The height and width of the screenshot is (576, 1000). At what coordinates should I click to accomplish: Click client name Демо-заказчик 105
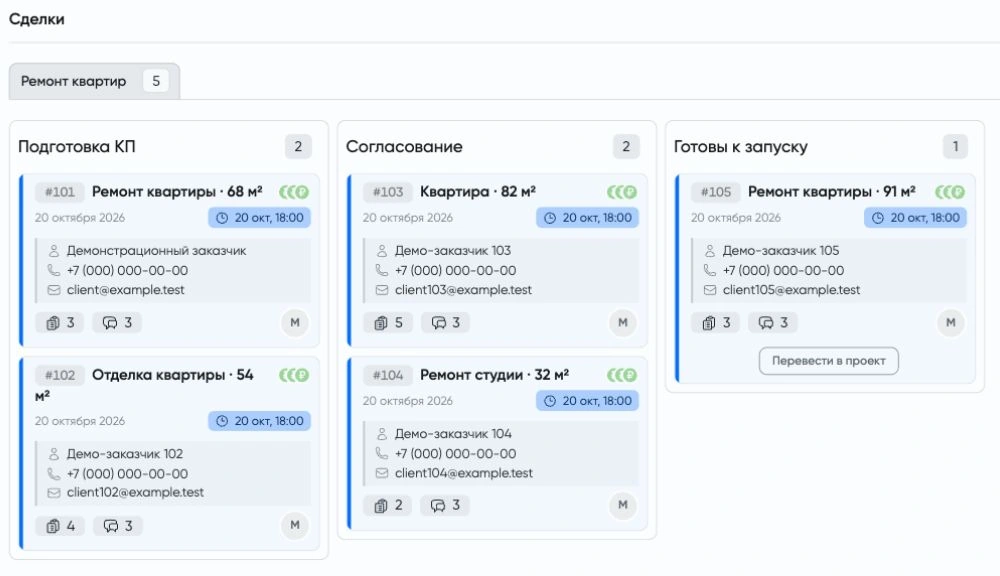pos(781,251)
